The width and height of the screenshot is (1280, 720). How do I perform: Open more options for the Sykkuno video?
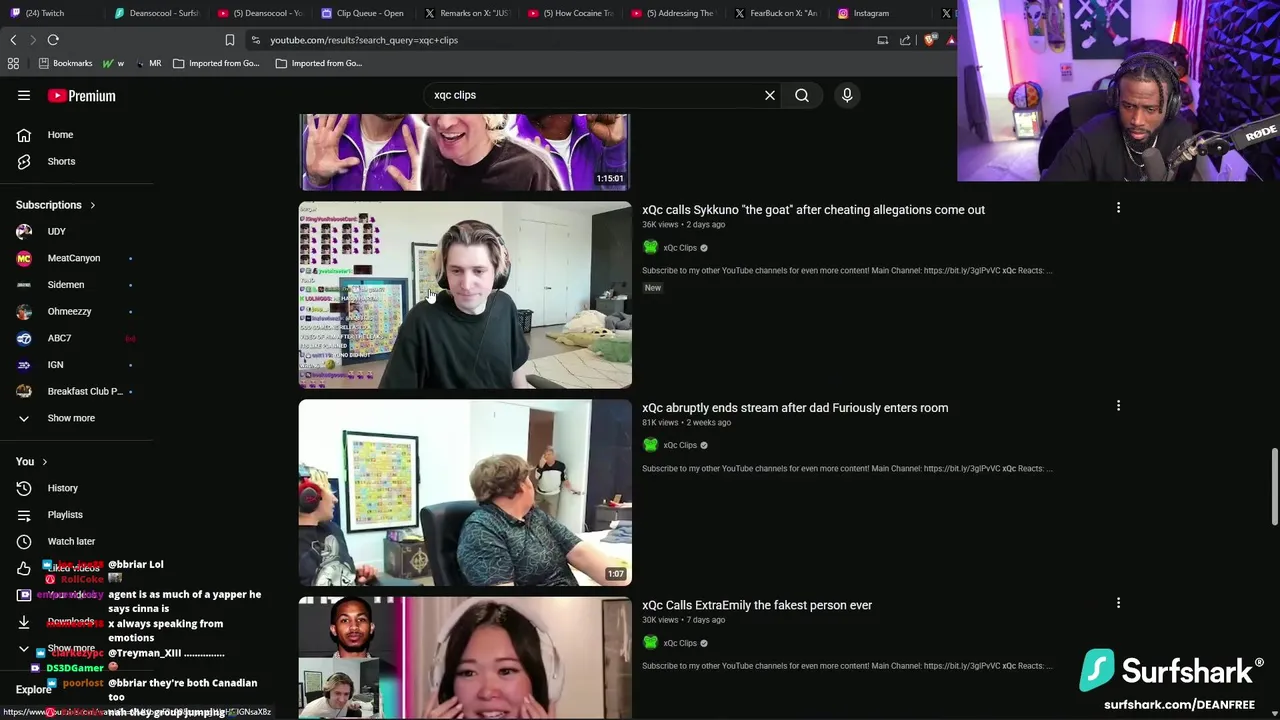coord(1118,208)
